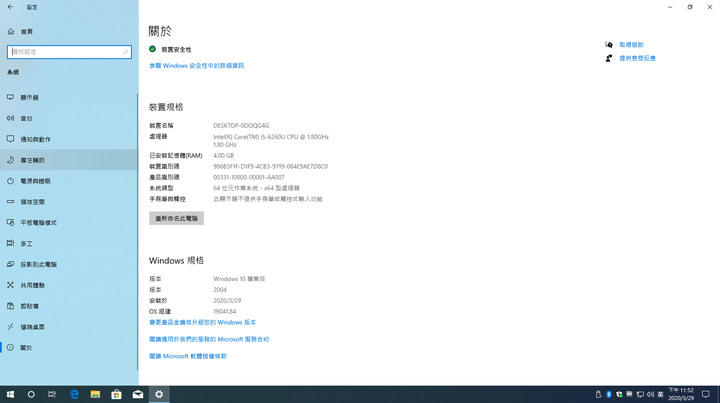Screen dimensions: 720x403
Task: Click Windows Security shield tray icon
Action: click(x=619, y=394)
